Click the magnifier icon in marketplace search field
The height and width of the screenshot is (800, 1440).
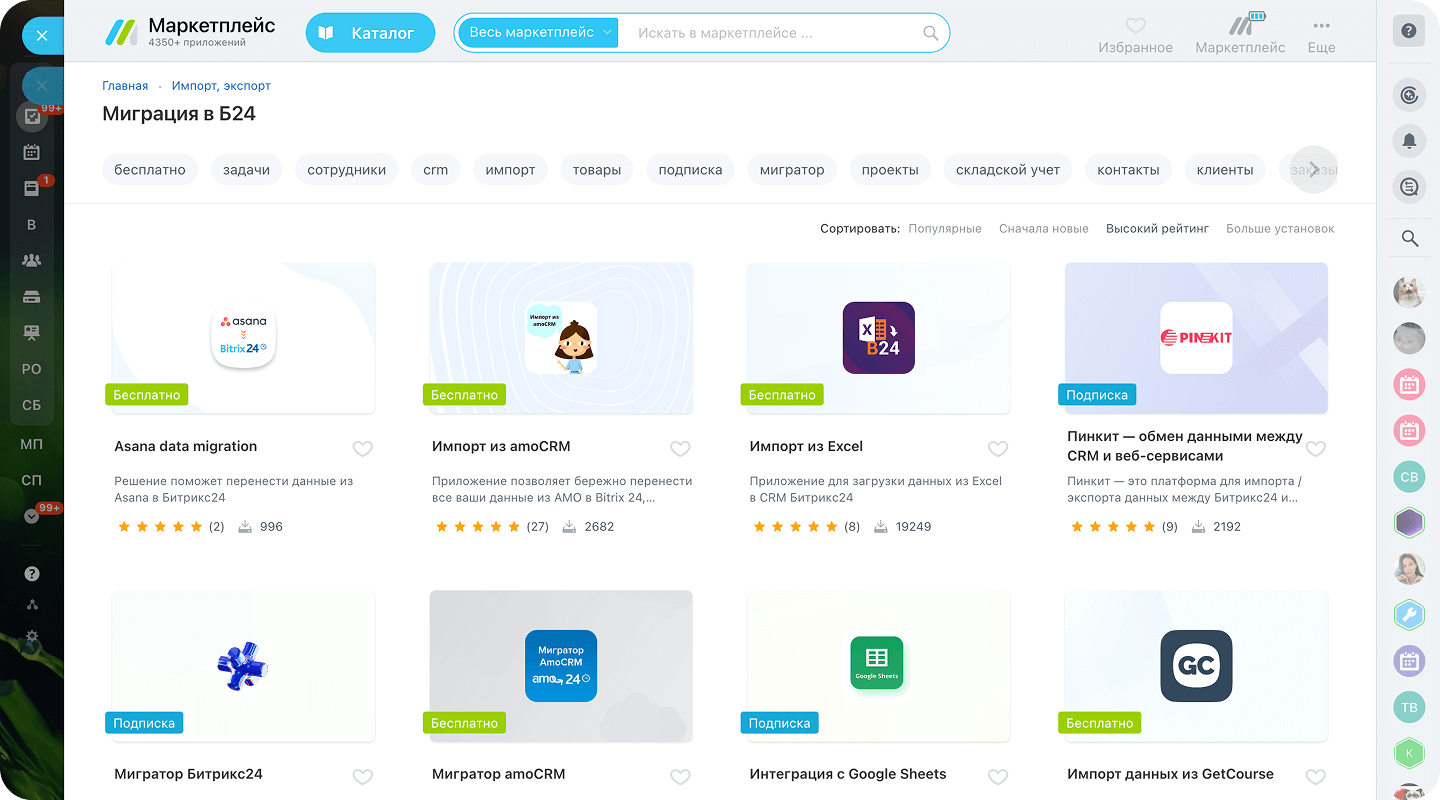pos(930,33)
